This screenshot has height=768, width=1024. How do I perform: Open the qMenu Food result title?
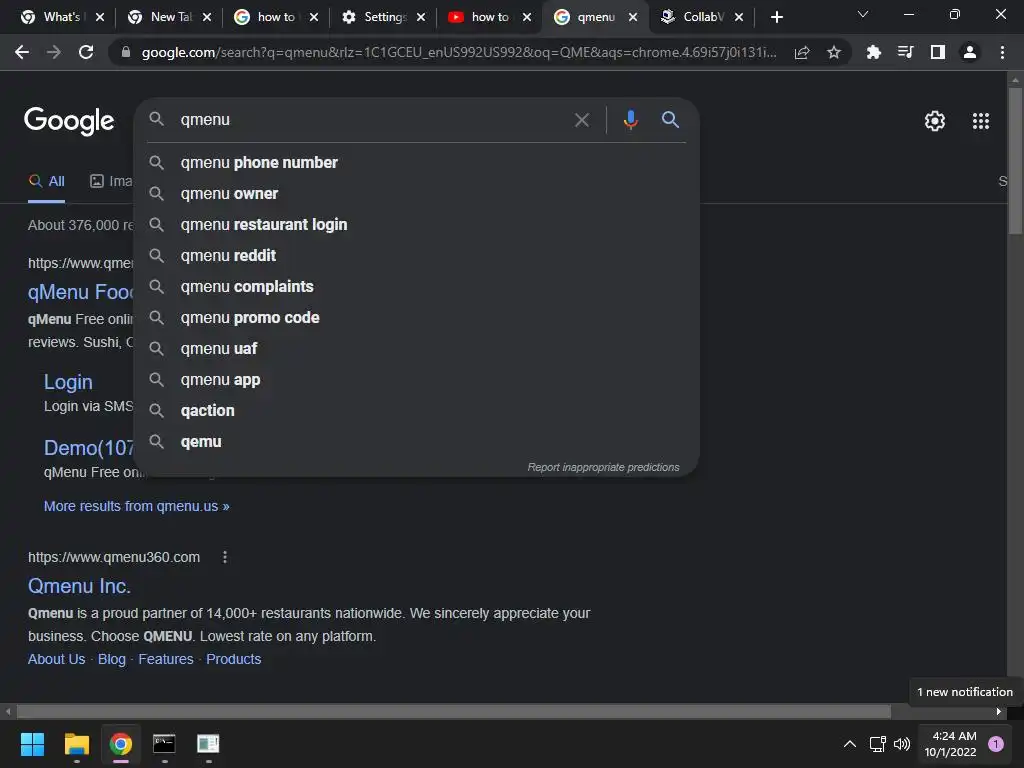tap(80, 292)
